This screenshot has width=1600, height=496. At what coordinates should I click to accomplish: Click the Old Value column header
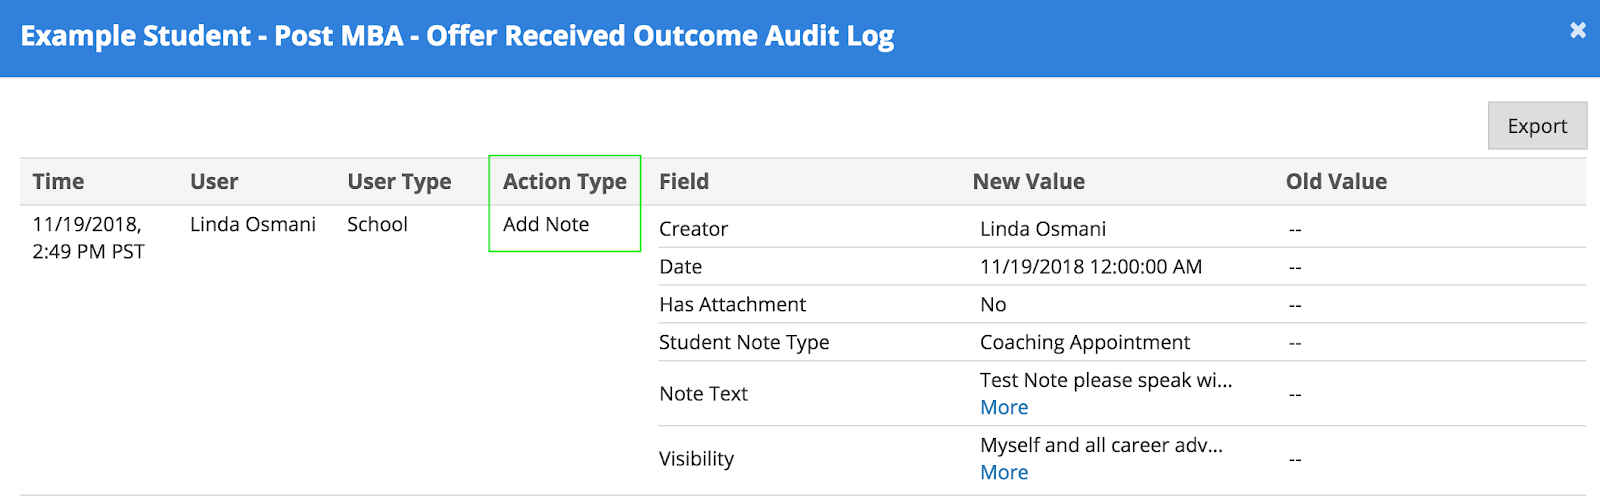(1336, 181)
